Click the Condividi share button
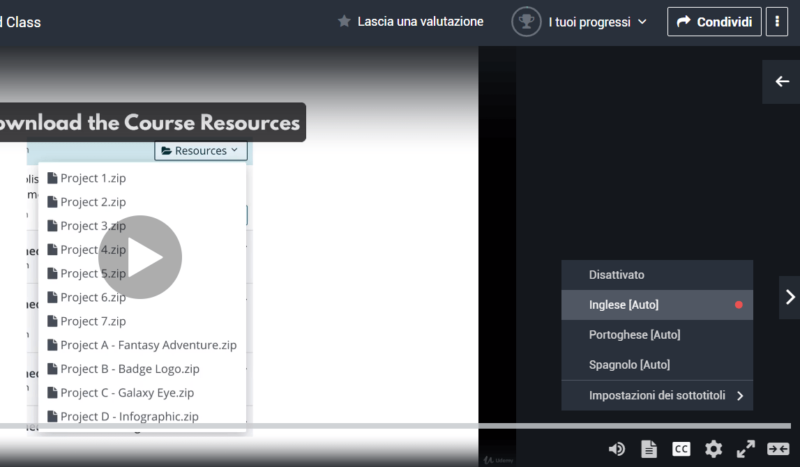This screenshot has width=800, height=467. pos(714,21)
